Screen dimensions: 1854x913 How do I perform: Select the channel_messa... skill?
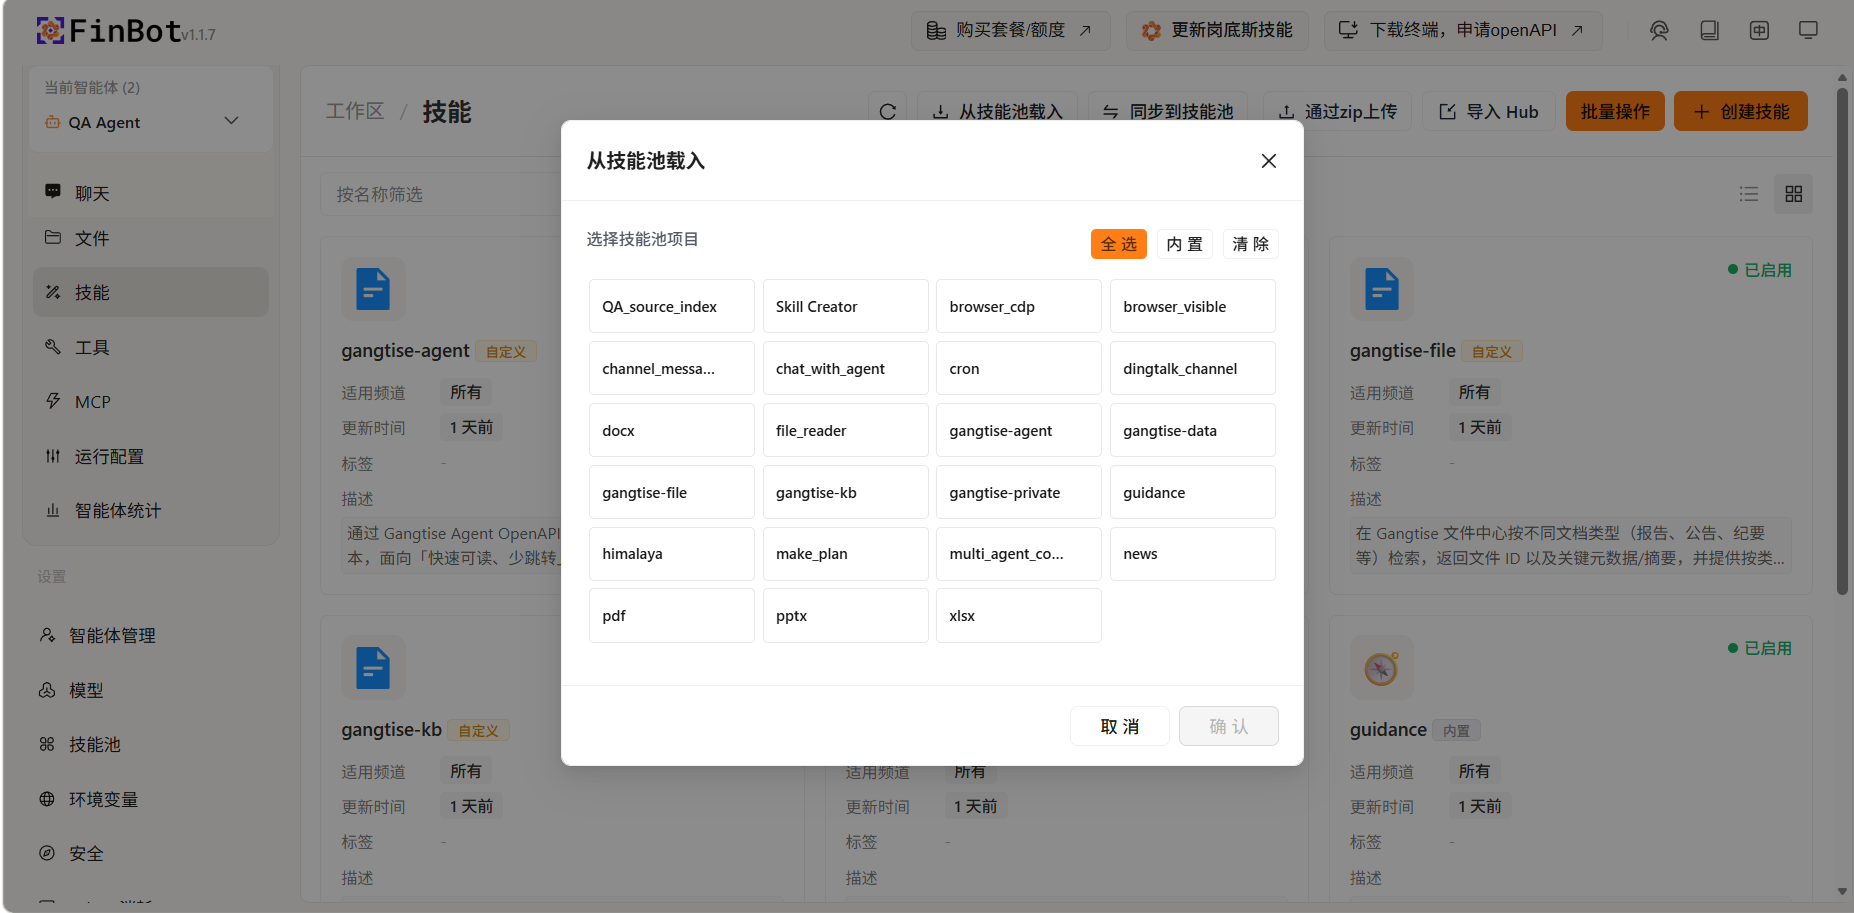[672, 368]
